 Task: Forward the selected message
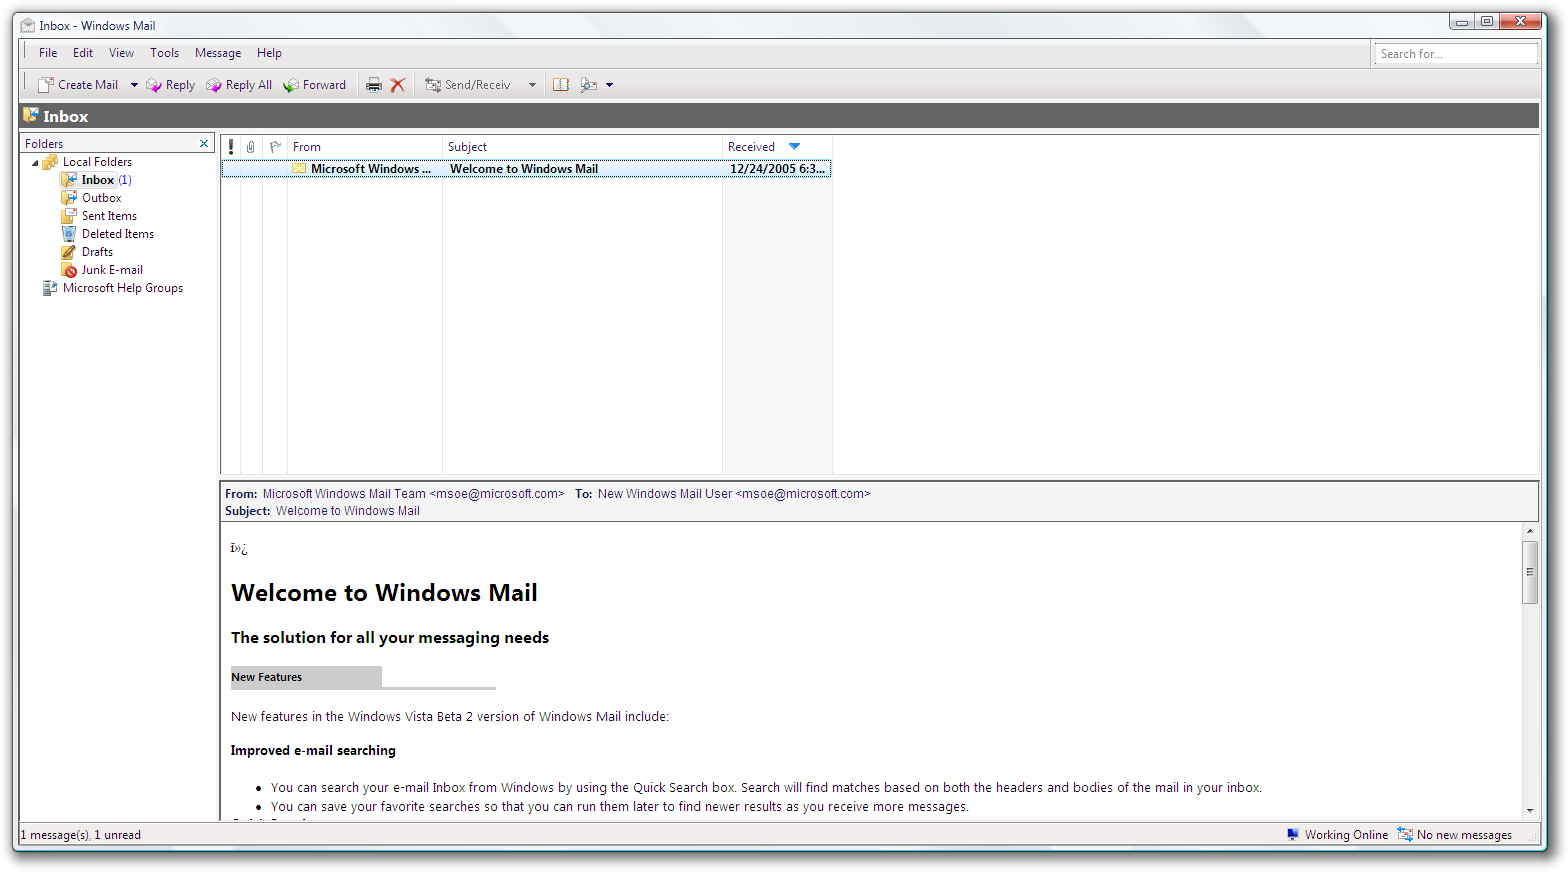pyautogui.click(x=314, y=85)
